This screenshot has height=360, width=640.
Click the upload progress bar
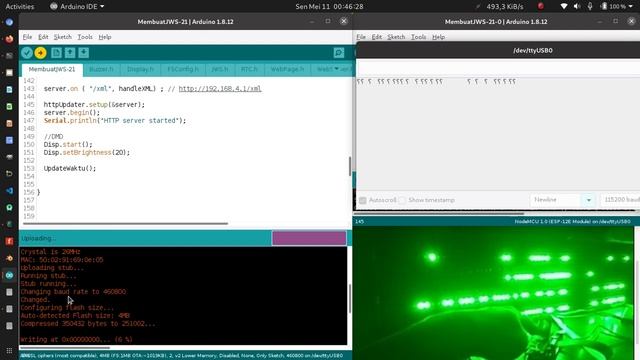(309, 238)
